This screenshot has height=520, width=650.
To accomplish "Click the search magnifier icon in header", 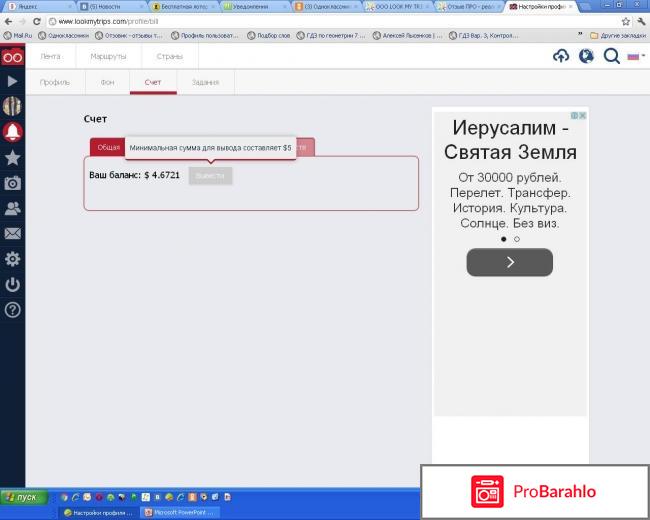I will tap(611, 57).
